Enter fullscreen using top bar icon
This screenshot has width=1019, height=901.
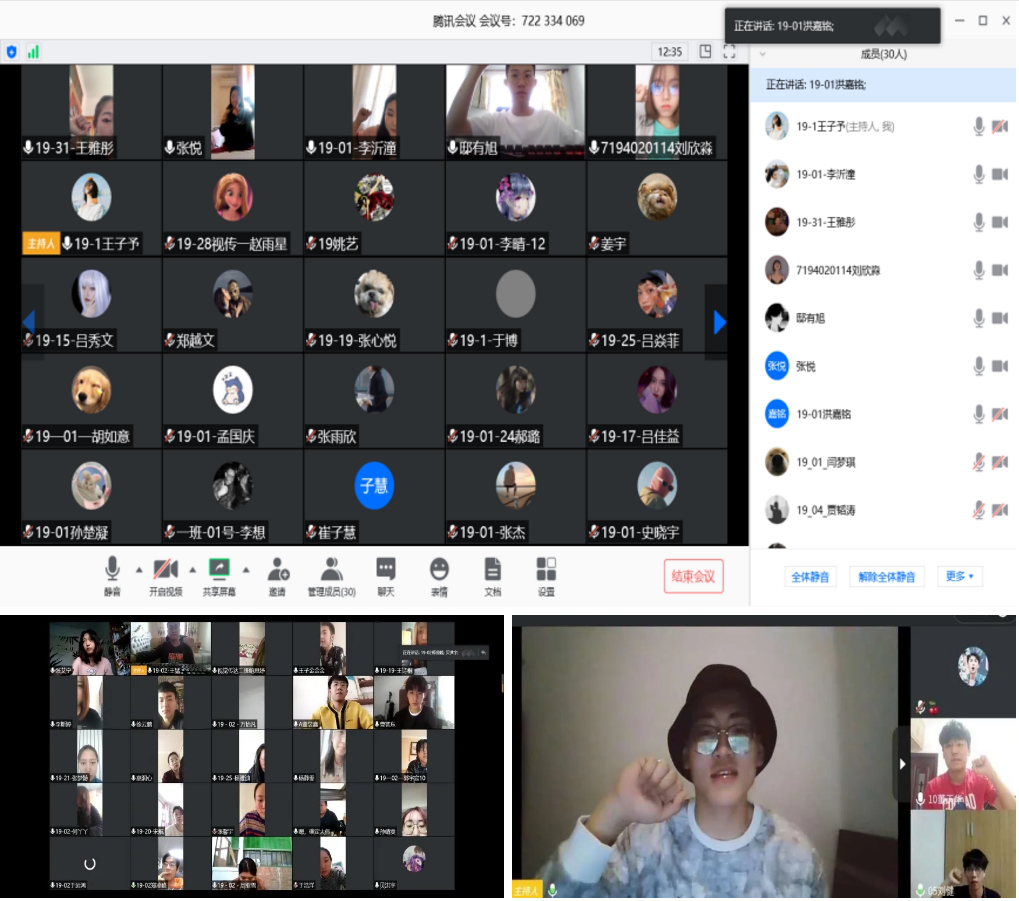[x=730, y=51]
